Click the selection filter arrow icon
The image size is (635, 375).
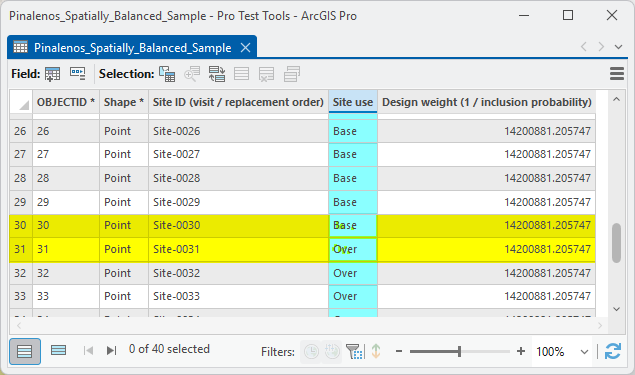(x=376, y=352)
